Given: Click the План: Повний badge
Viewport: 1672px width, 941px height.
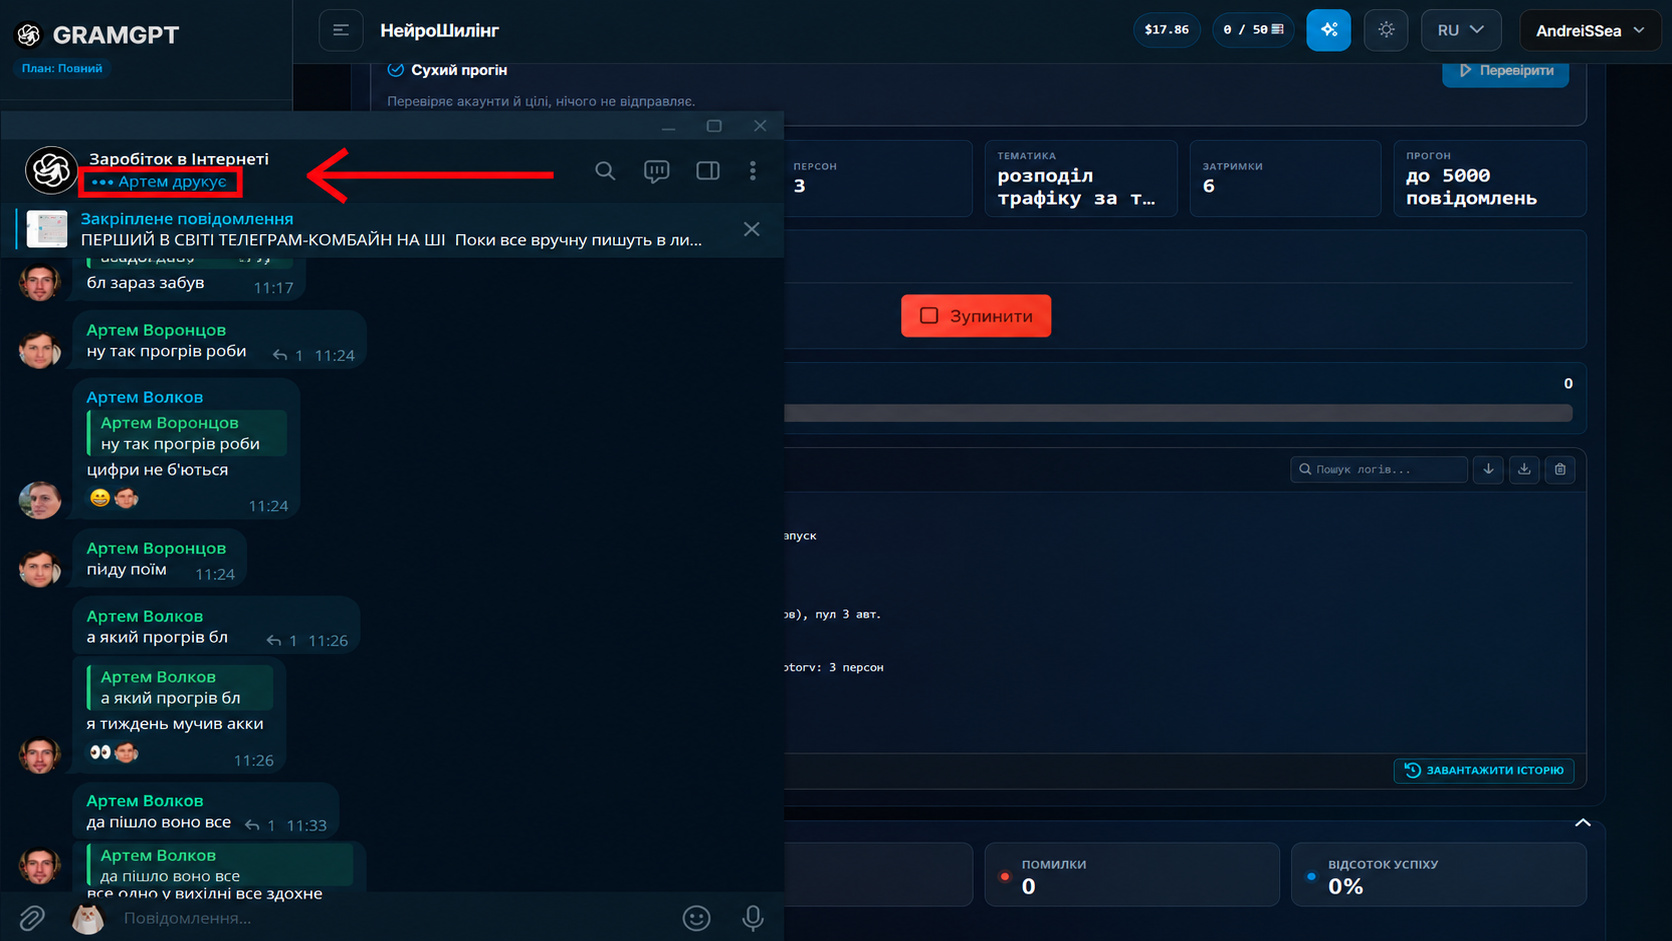Looking at the screenshot, I should click(x=62, y=68).
